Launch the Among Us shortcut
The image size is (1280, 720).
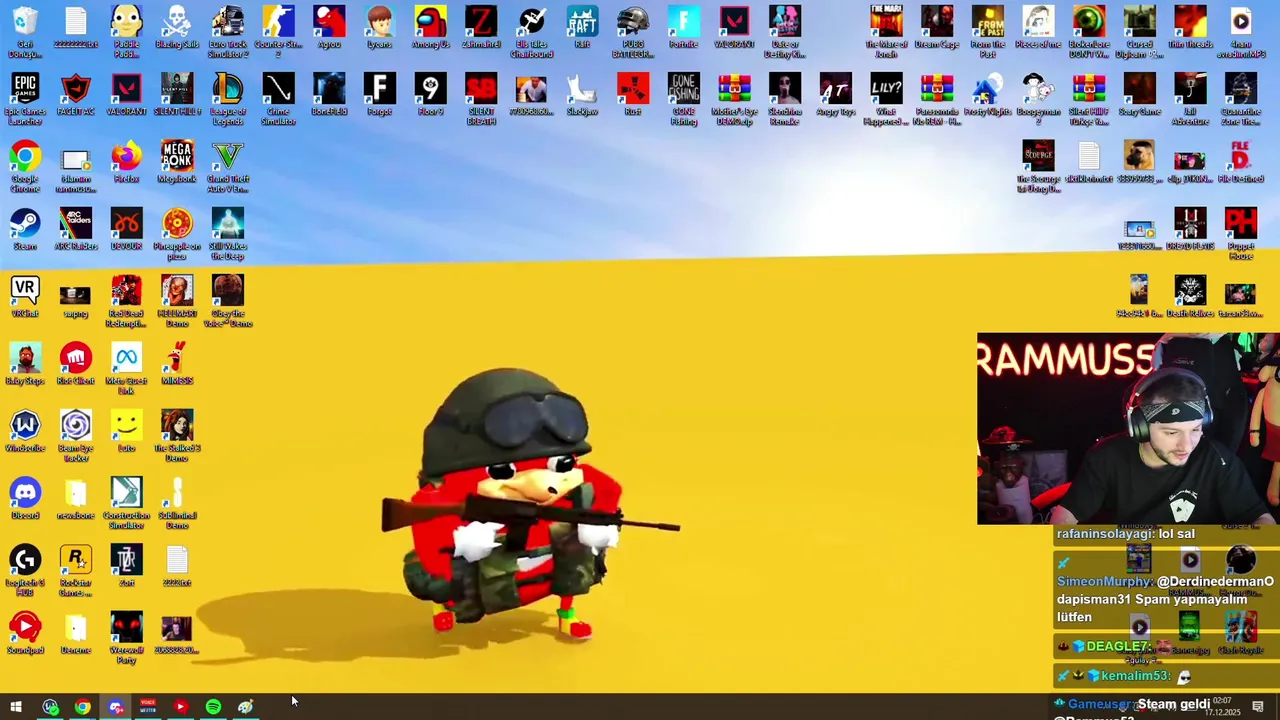tap(430, 27)
